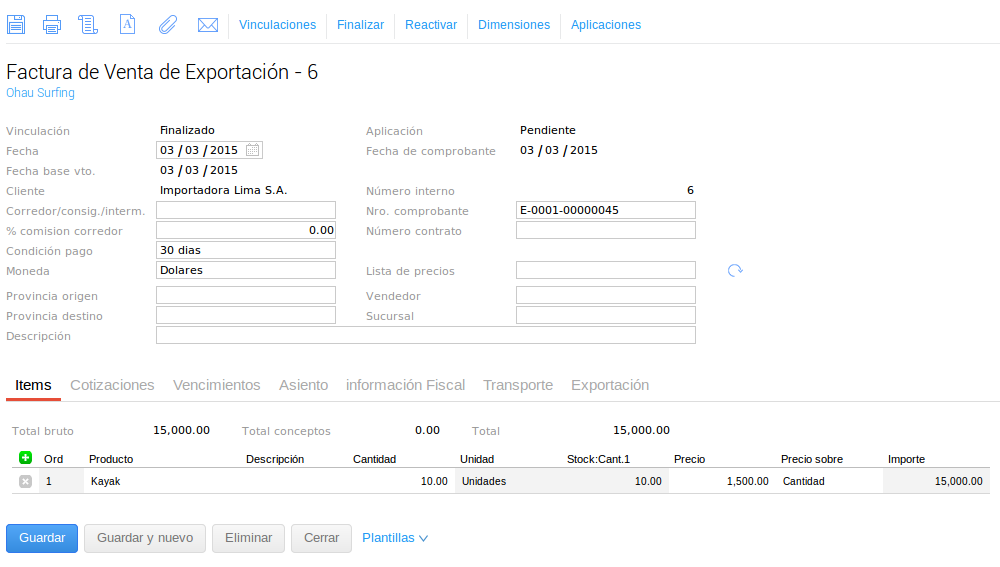
Task: Edit the % comision corredor field
Action: [x=246, y=230]
